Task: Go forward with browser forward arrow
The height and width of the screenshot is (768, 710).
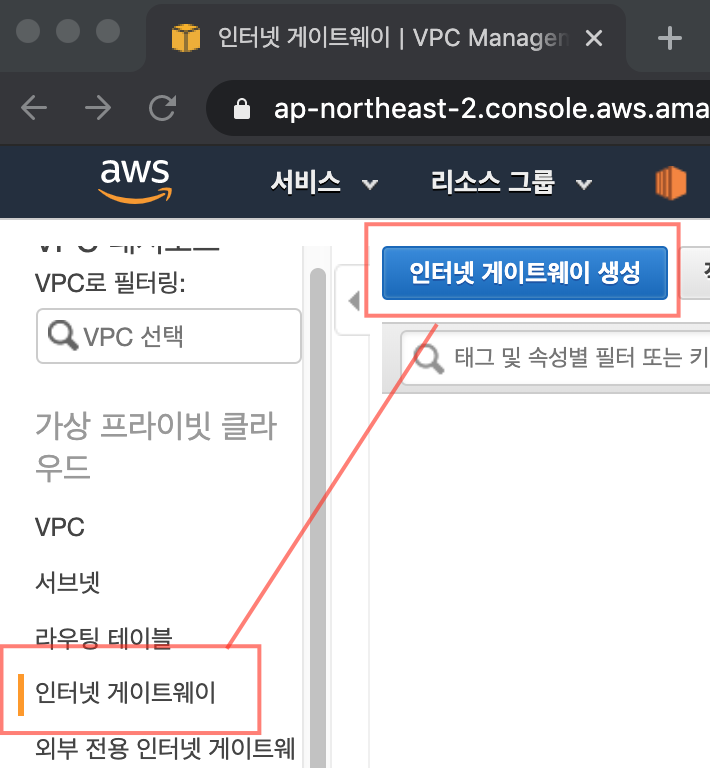Action: [98, 108]
